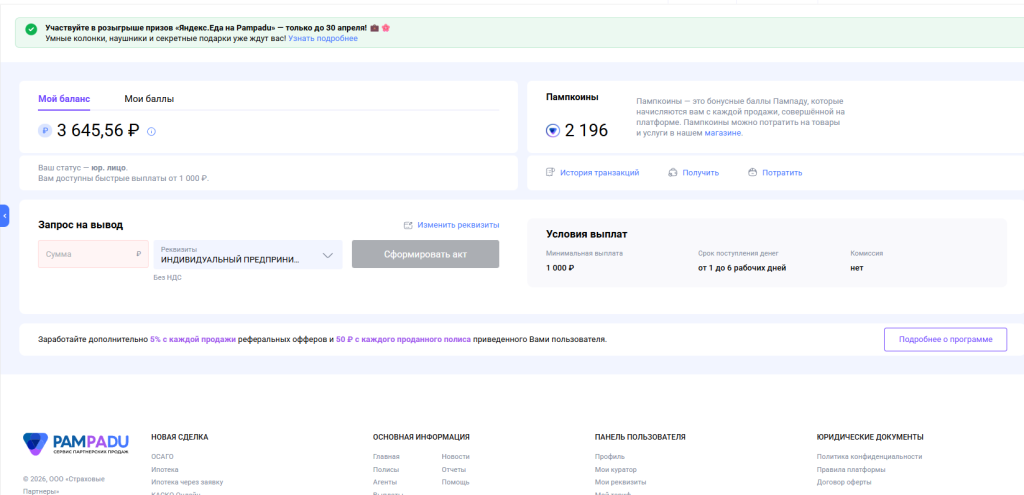Click the transaction history document icon

click(x=551, y=172)
